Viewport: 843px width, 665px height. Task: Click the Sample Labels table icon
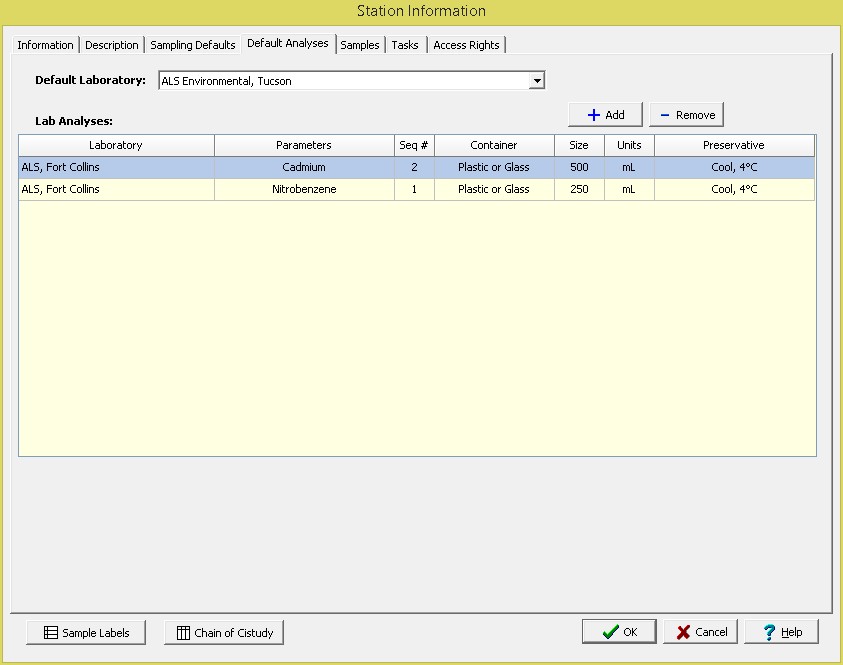50,633
